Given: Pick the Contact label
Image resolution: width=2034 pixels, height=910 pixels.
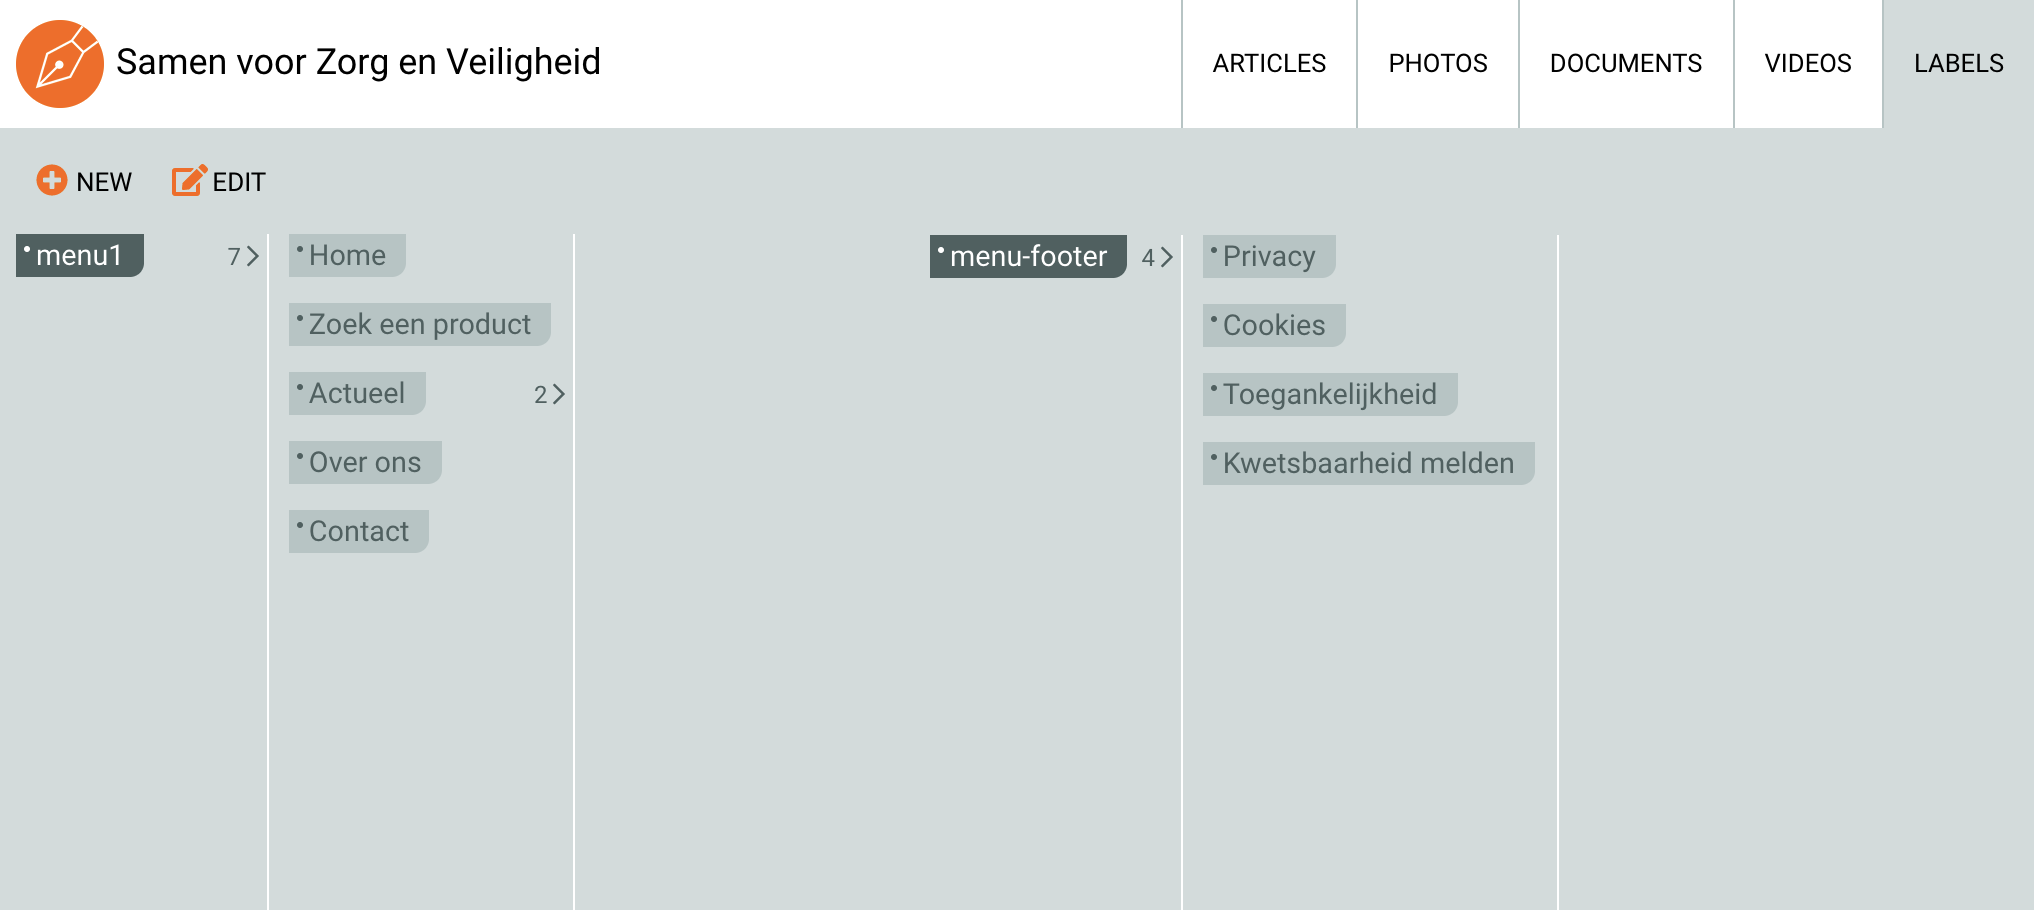Looking at the screenshot, I should 359,532.
